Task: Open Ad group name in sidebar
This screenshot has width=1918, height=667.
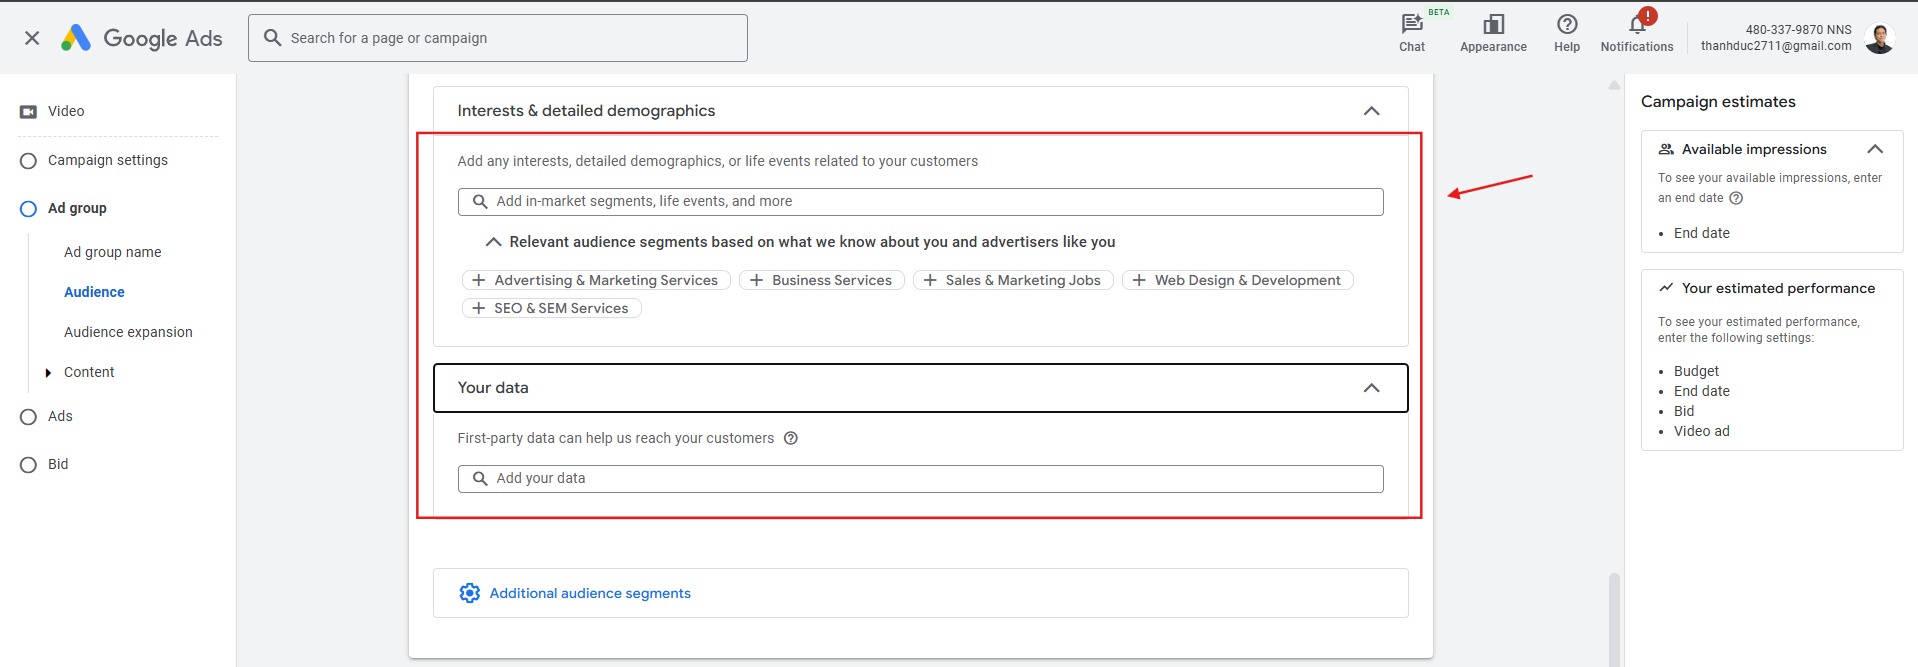Action: coord(112,252)
